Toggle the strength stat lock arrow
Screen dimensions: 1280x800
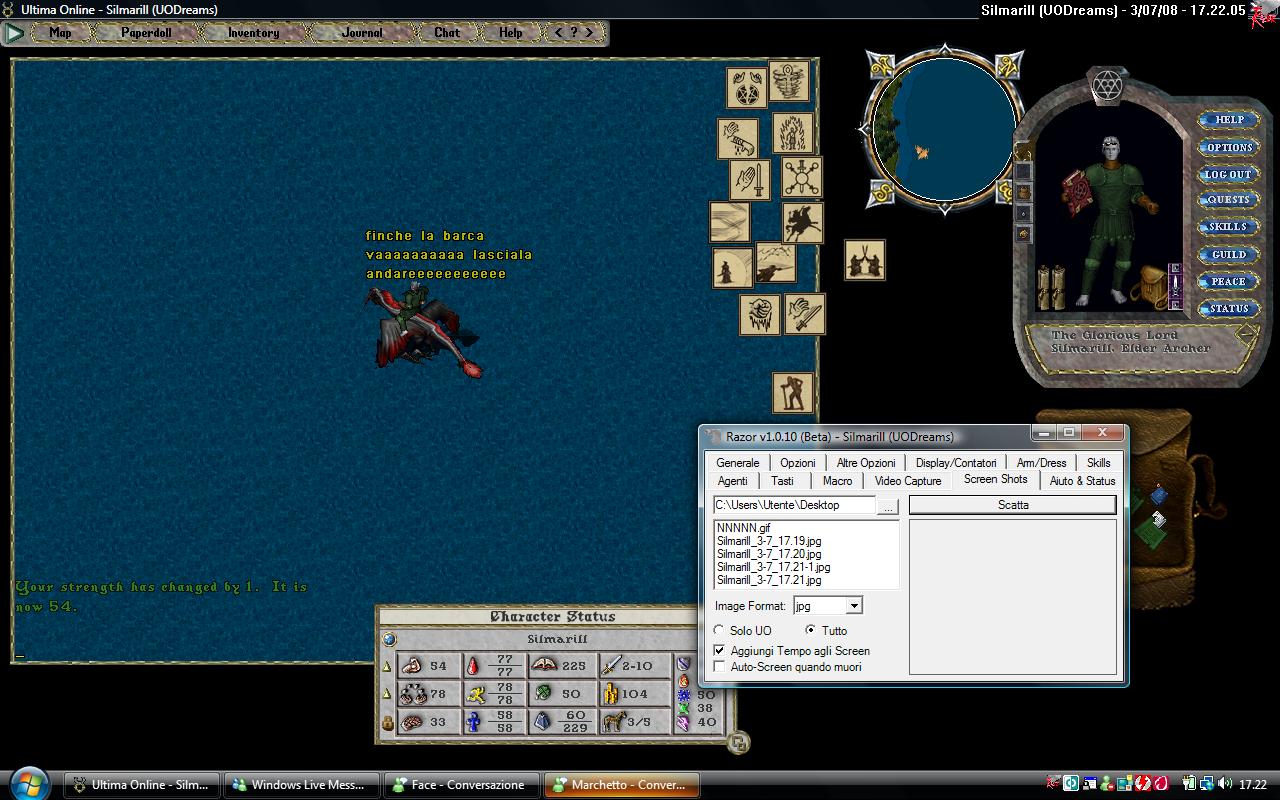point(387,666)
